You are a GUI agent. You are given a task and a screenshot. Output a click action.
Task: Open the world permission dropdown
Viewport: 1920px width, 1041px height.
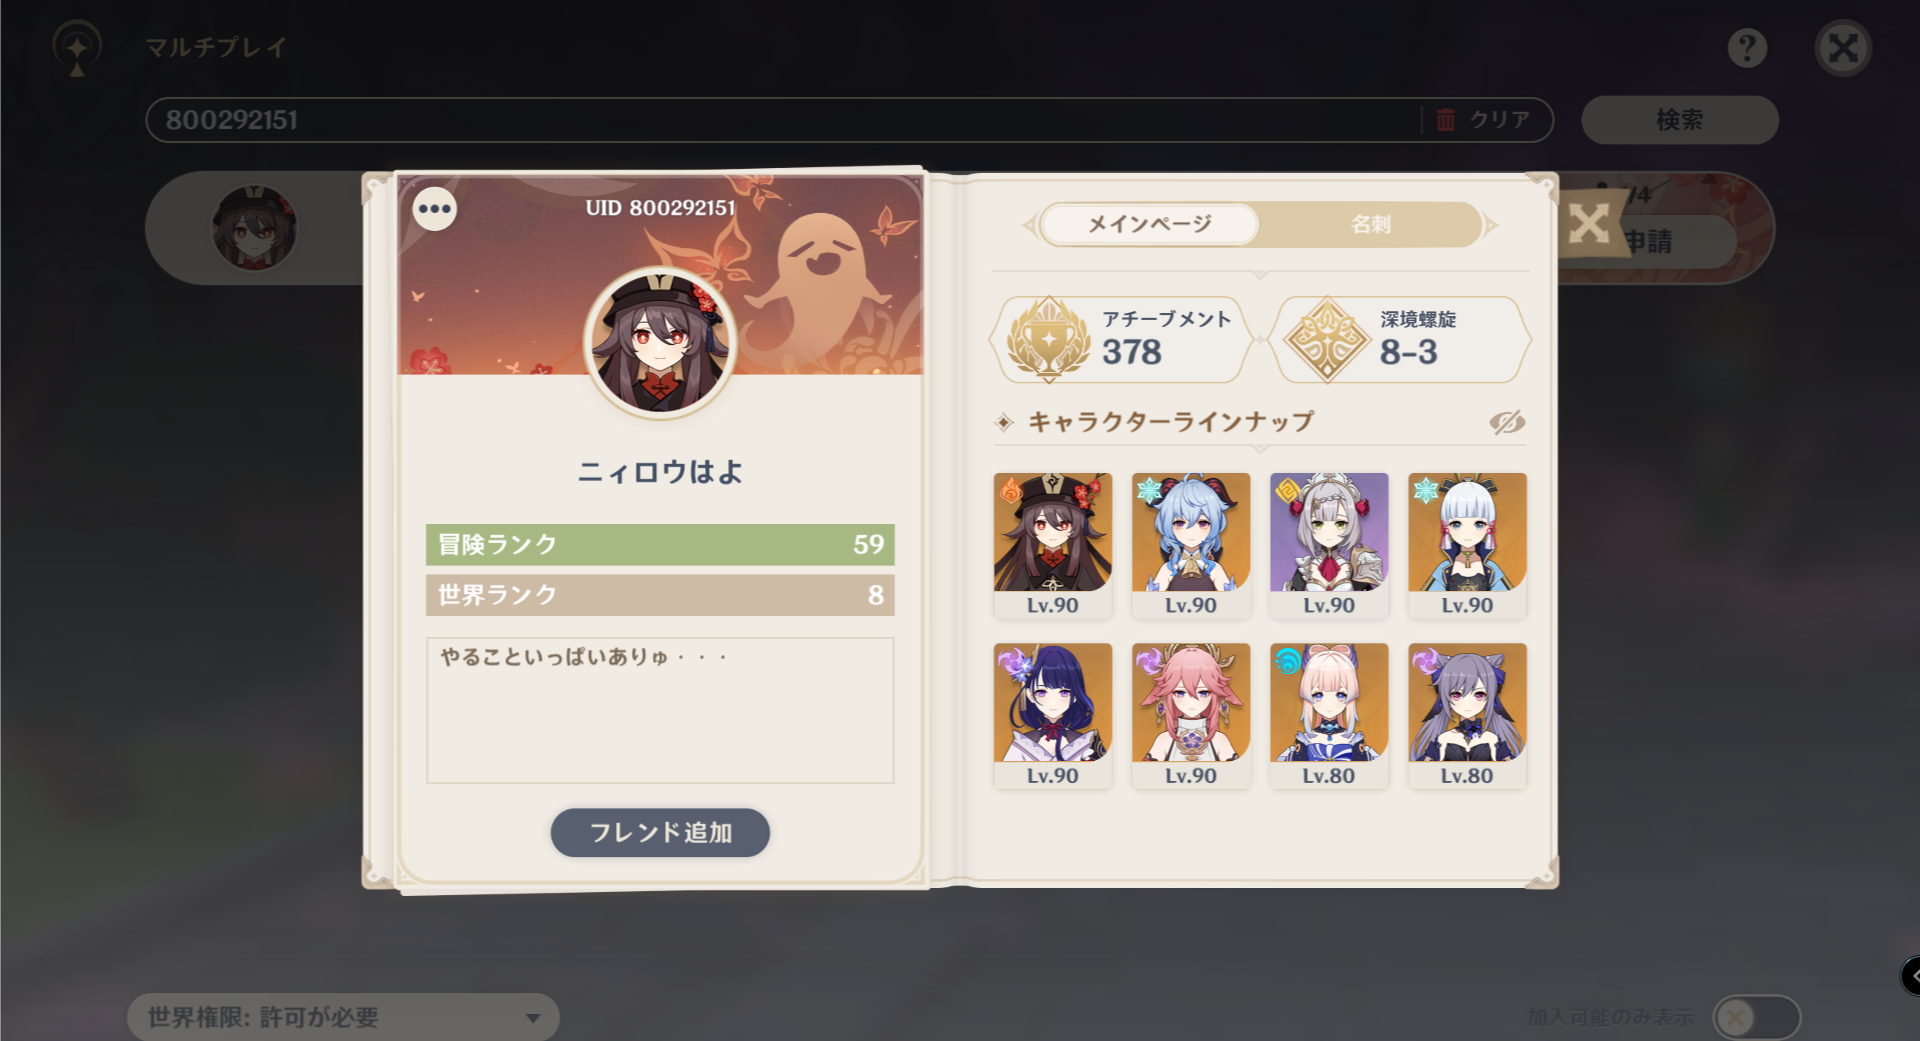(343, 1017)
